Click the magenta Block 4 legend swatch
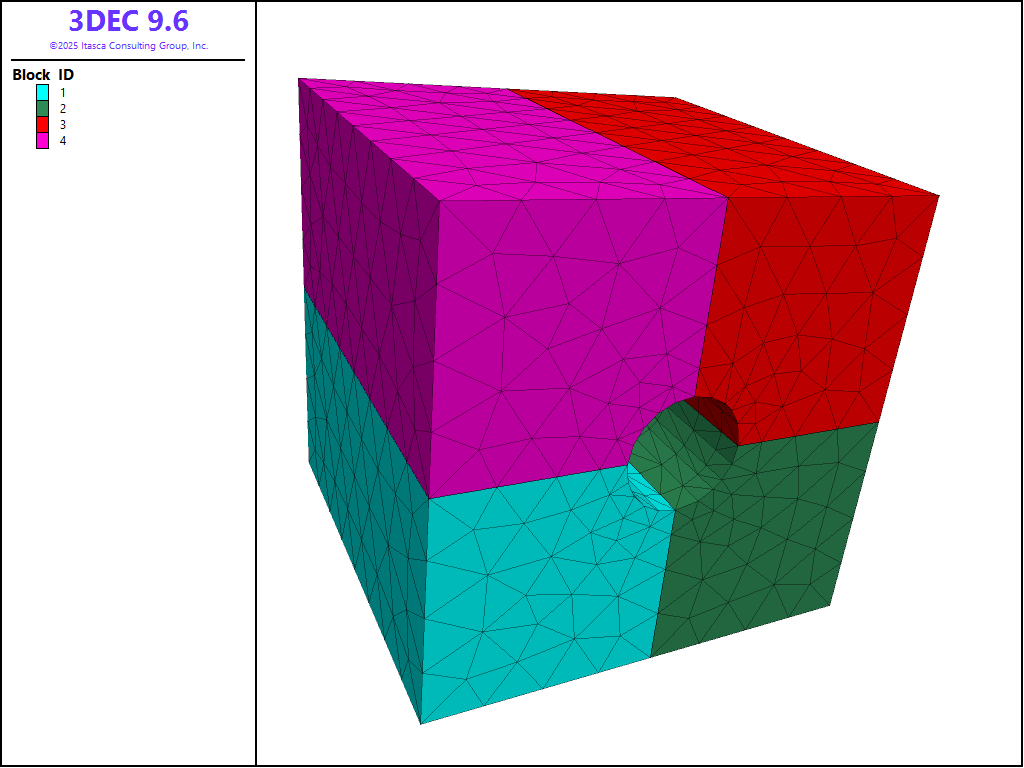The width and height of the screenshot is (1024, 768). point(43,141)
